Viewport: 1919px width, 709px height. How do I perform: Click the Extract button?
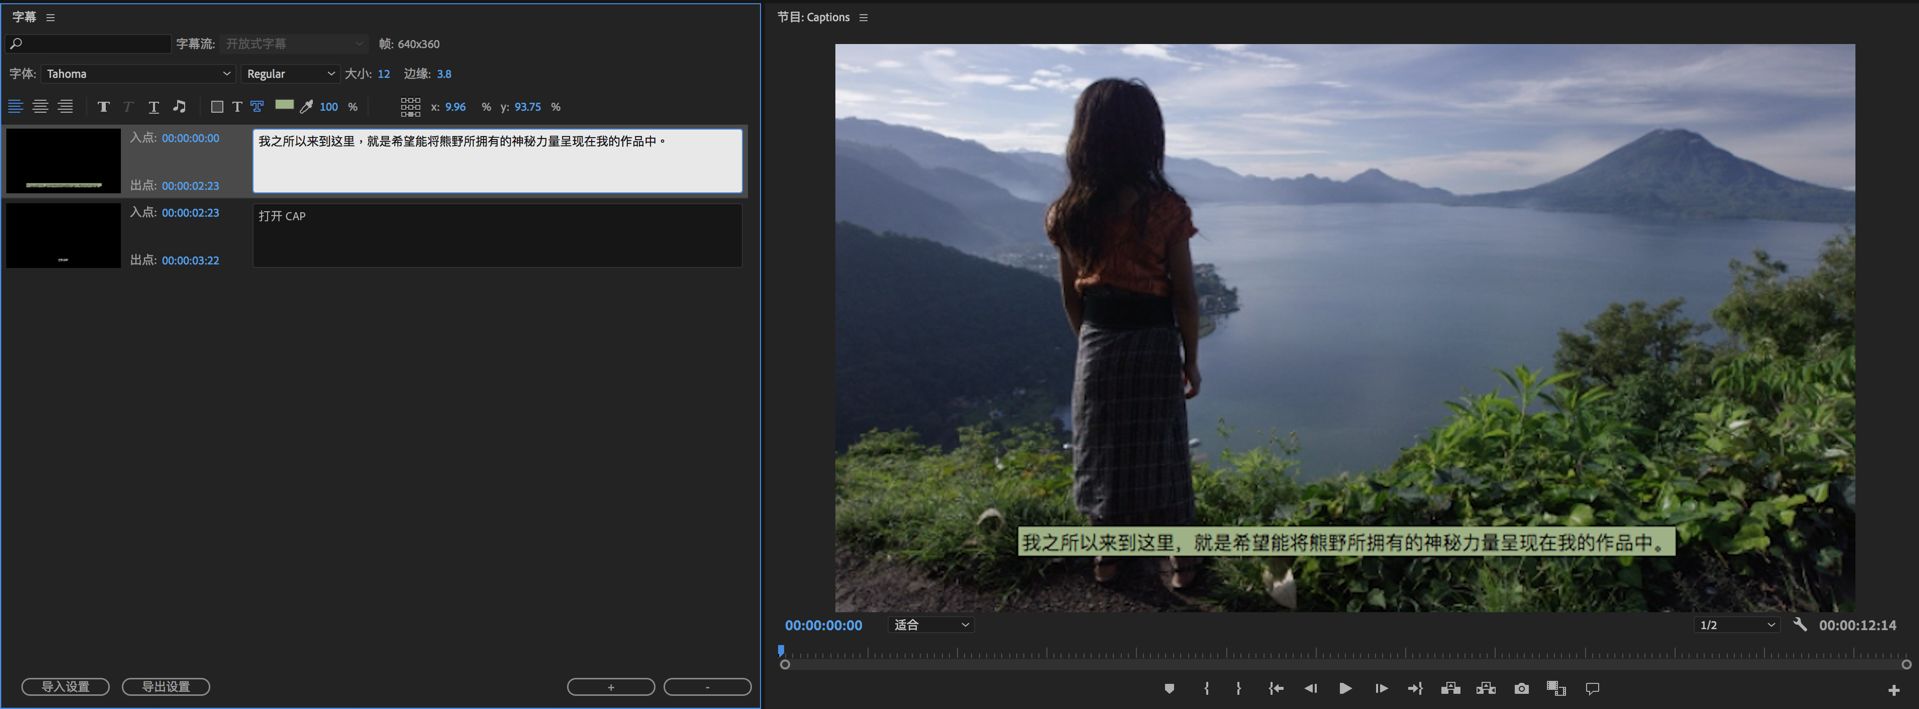pyautogui.click(x=1486, y=689)
